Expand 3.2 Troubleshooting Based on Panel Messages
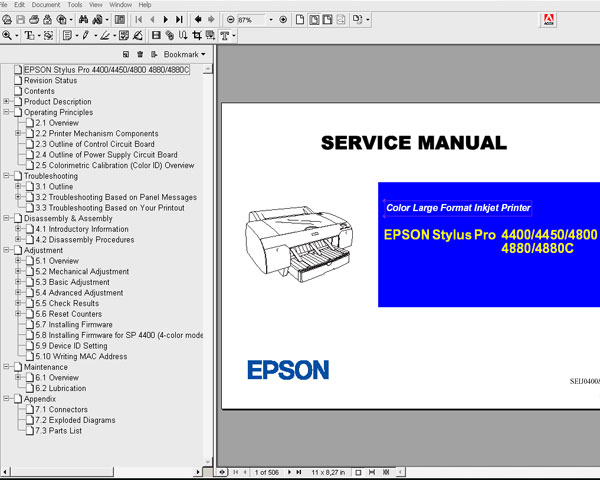 click(18, 197)
